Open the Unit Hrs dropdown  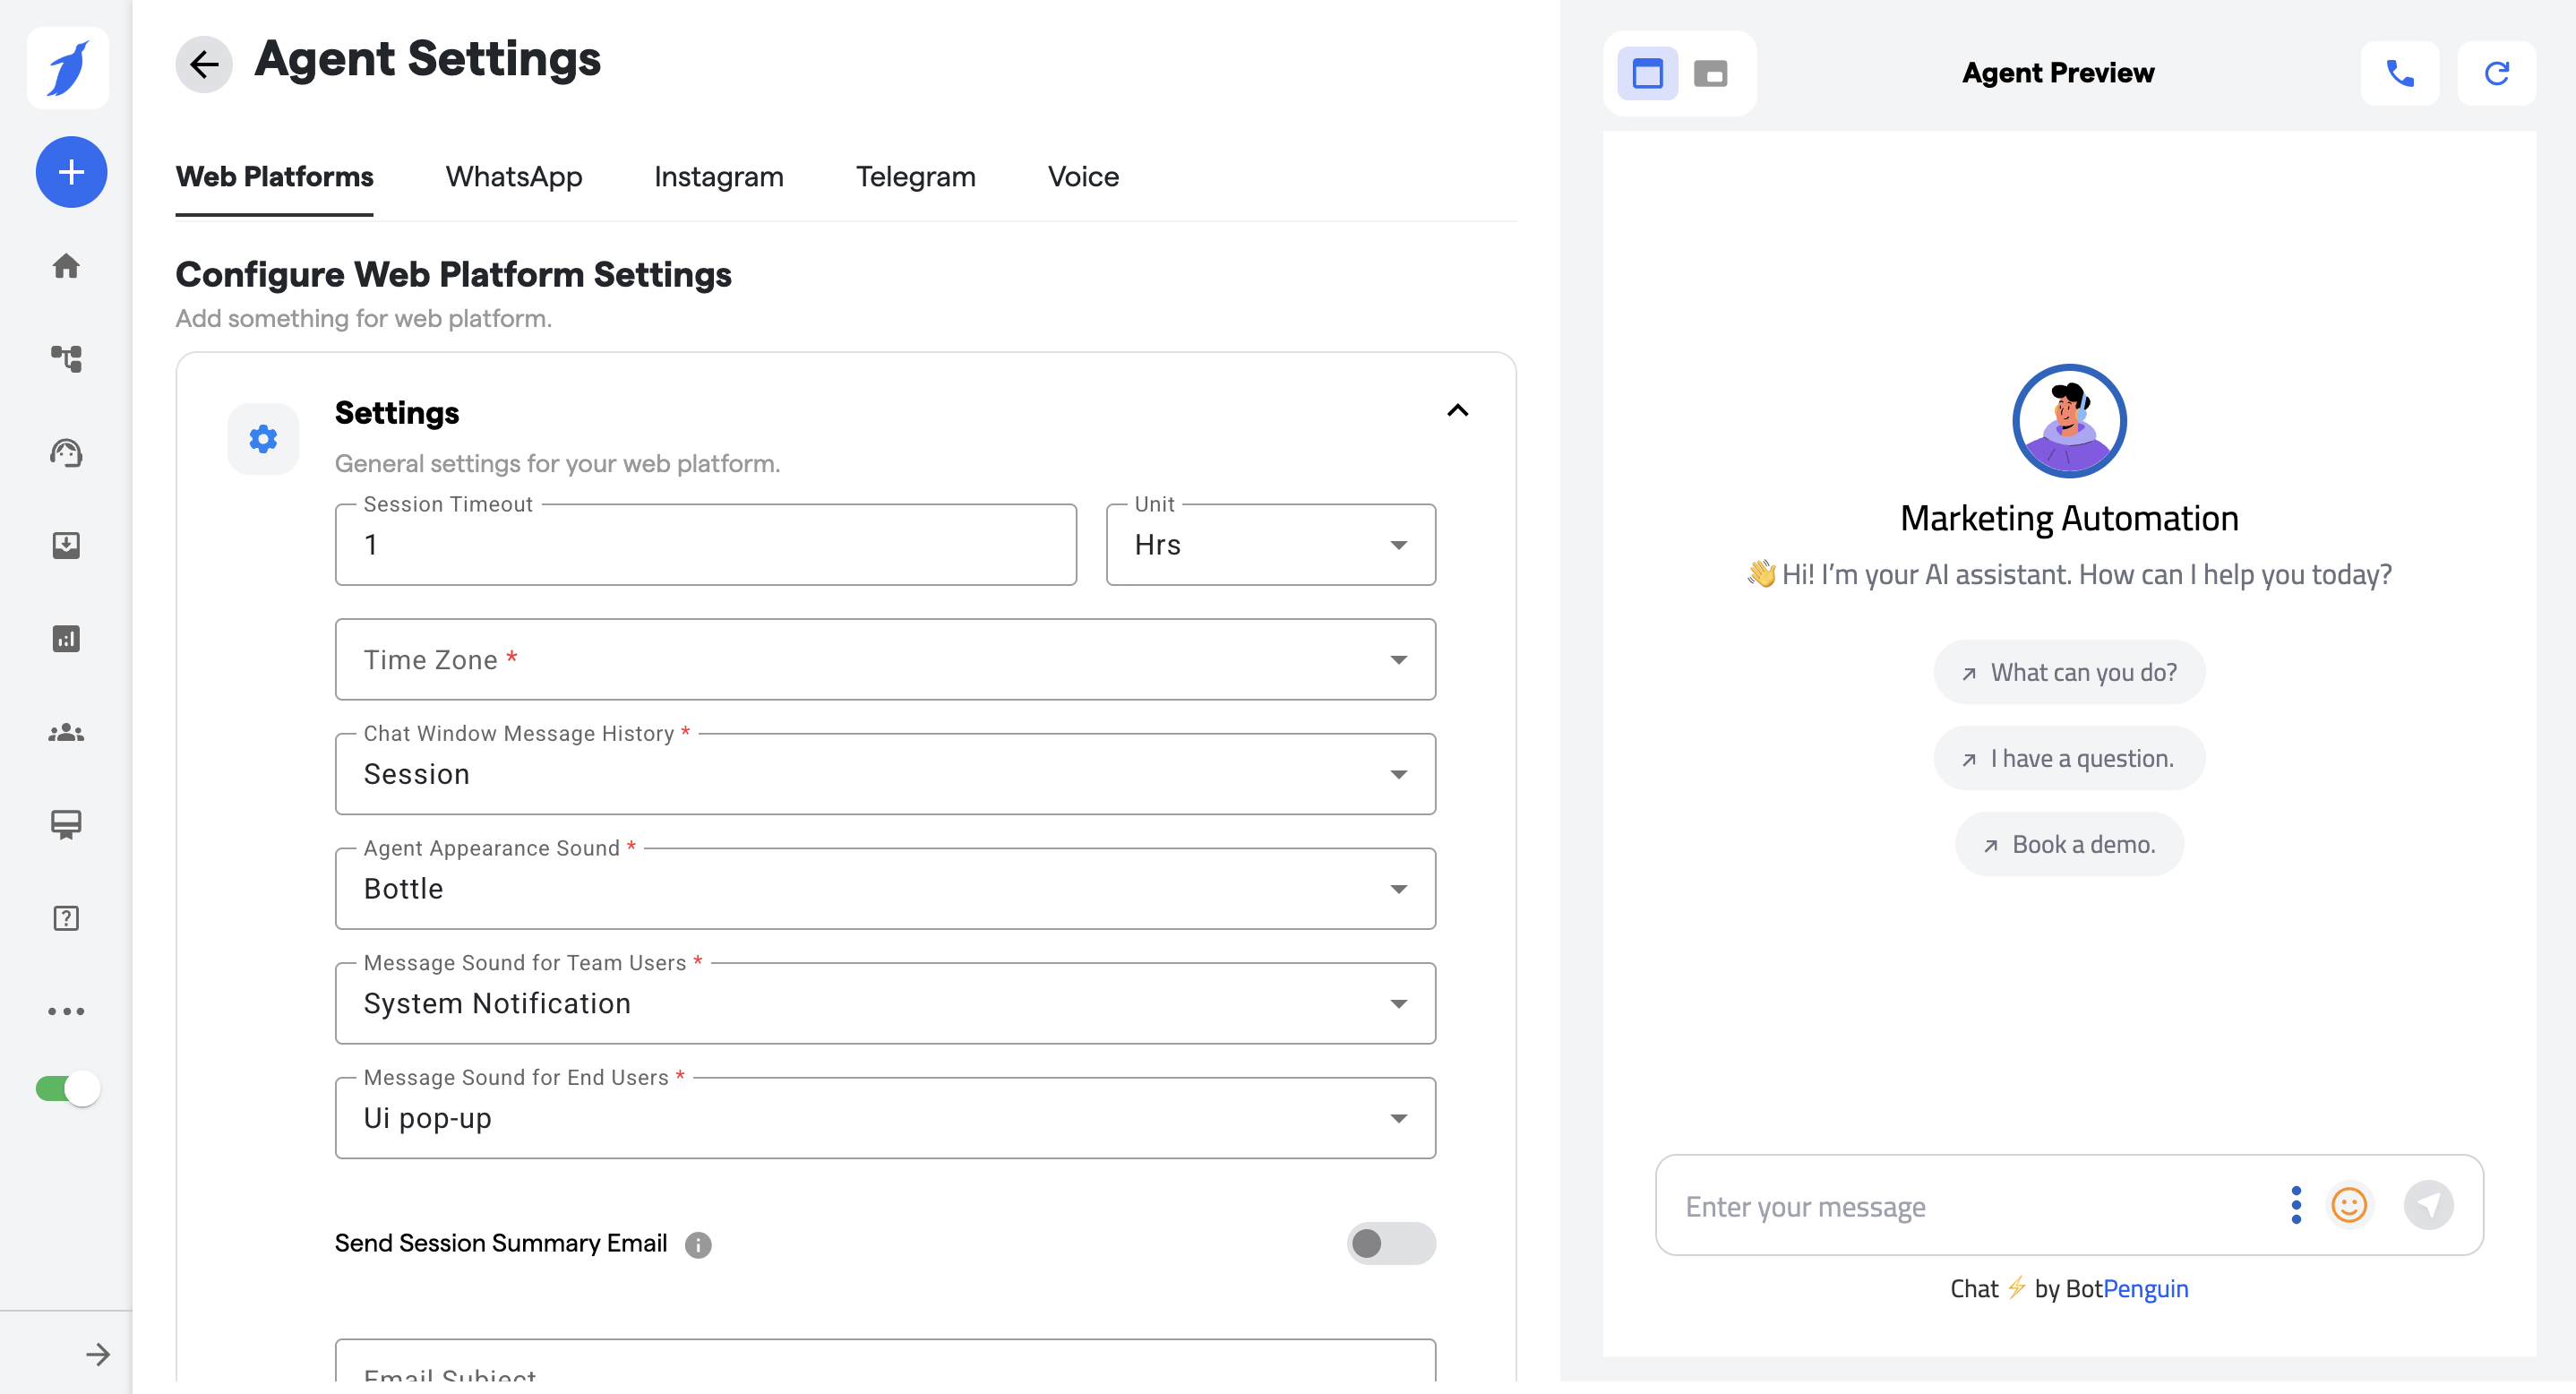pos(1270,545)
